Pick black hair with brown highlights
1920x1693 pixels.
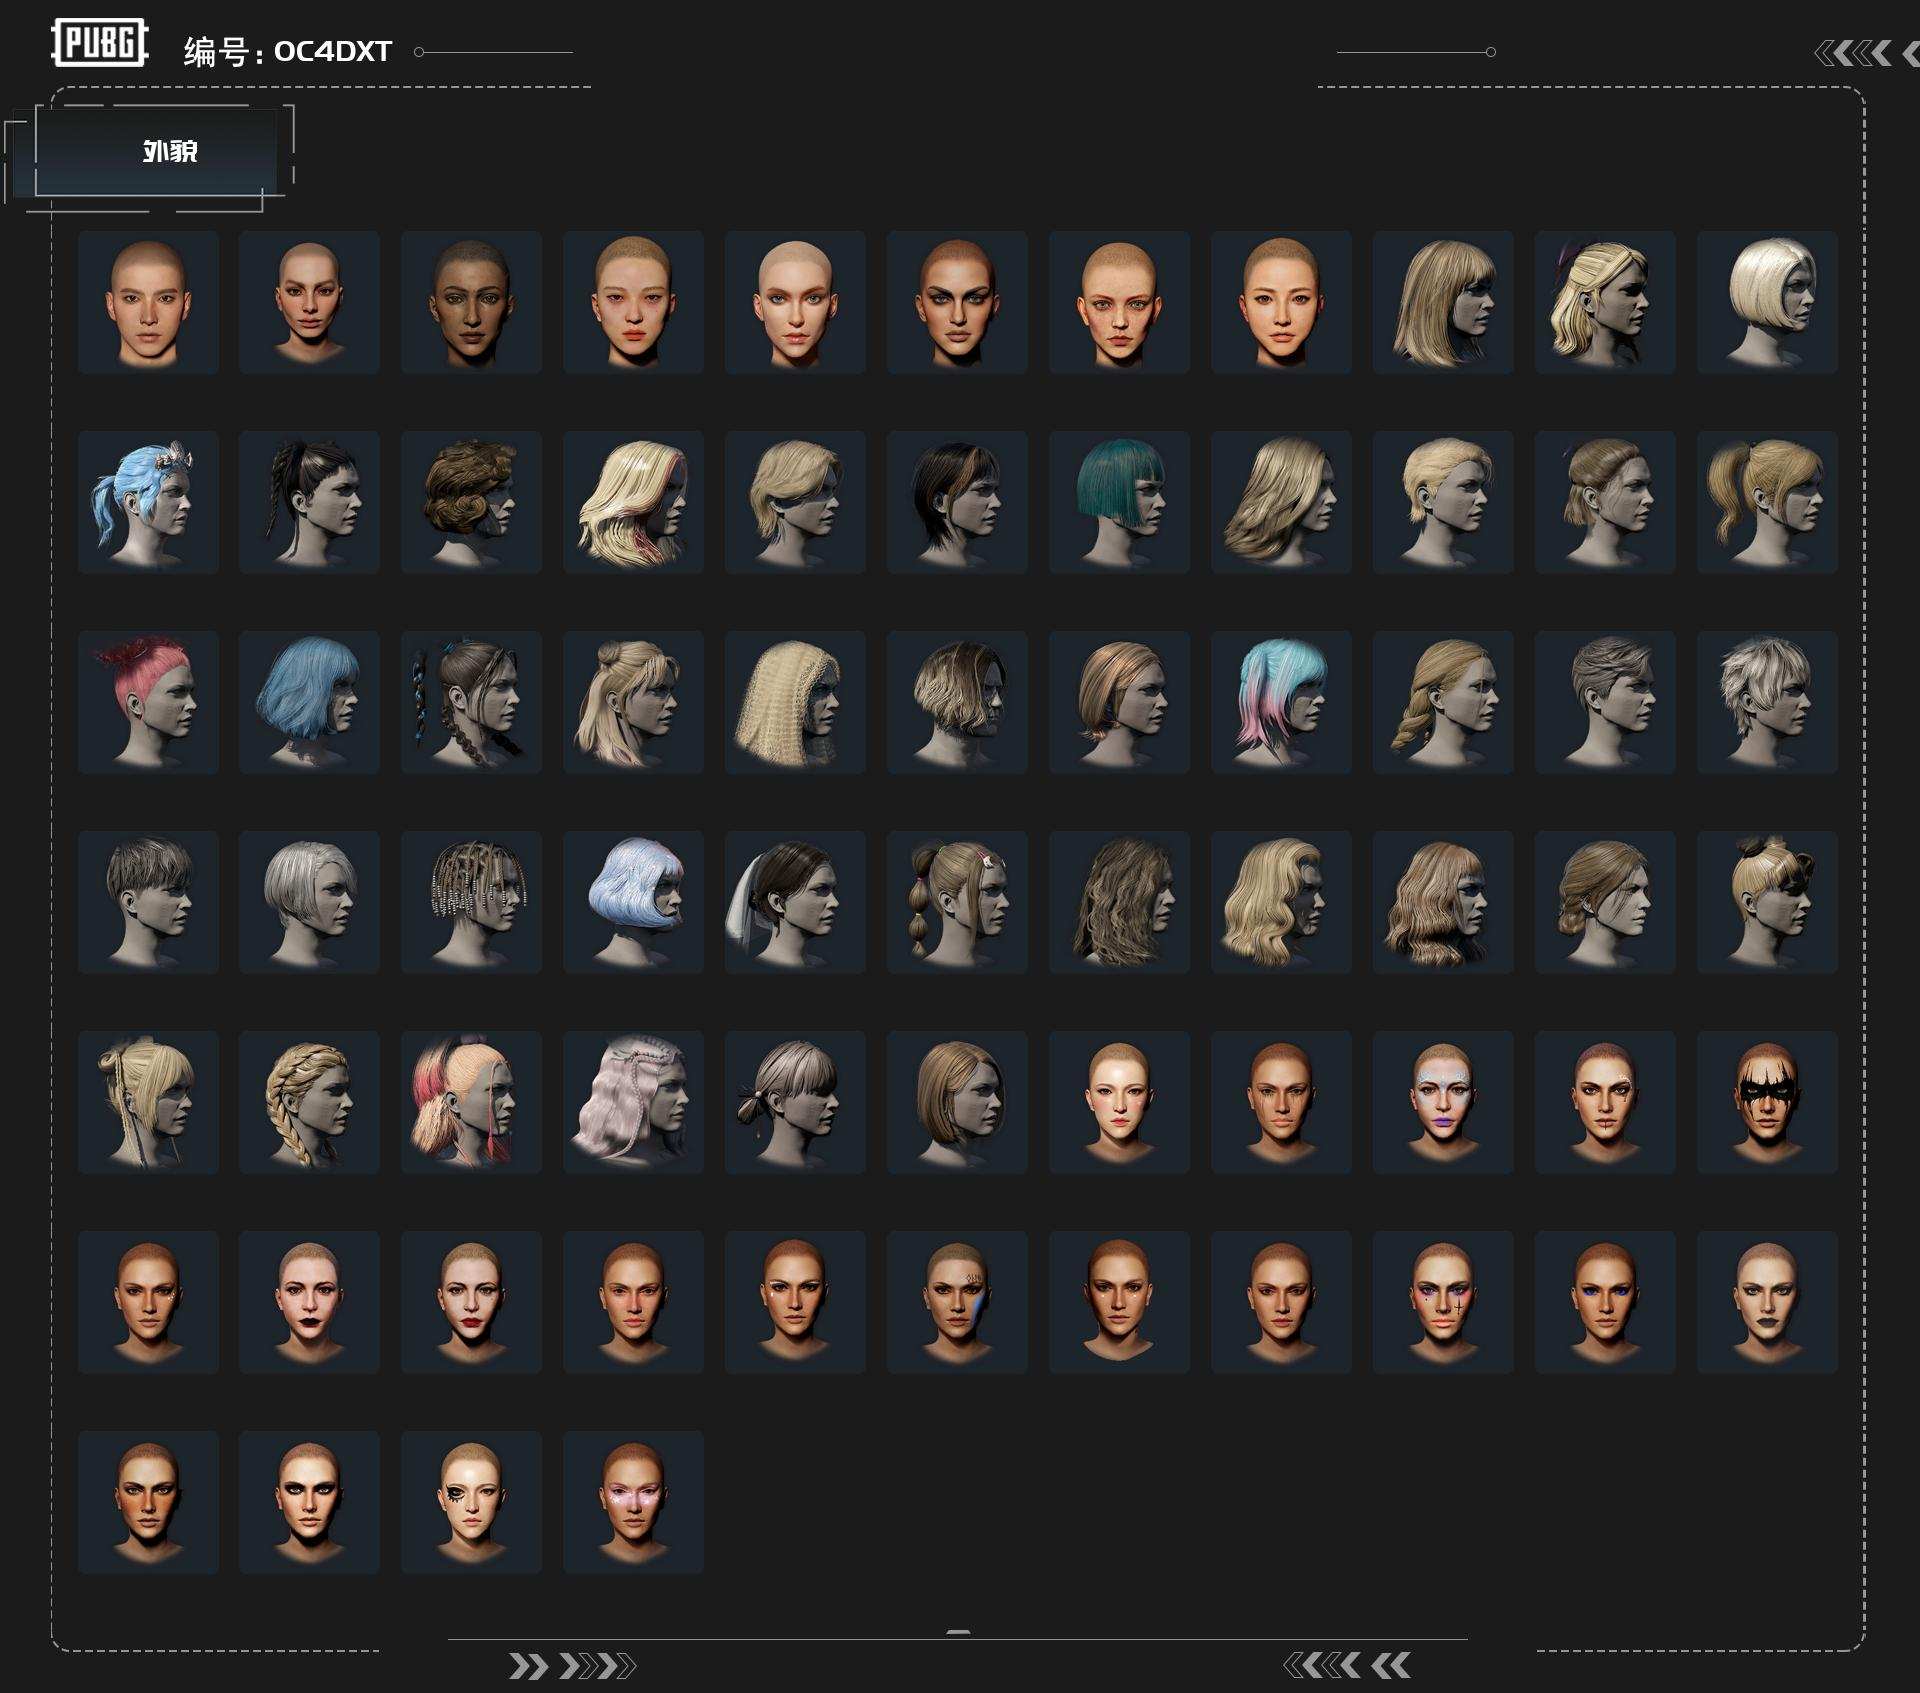957,502
